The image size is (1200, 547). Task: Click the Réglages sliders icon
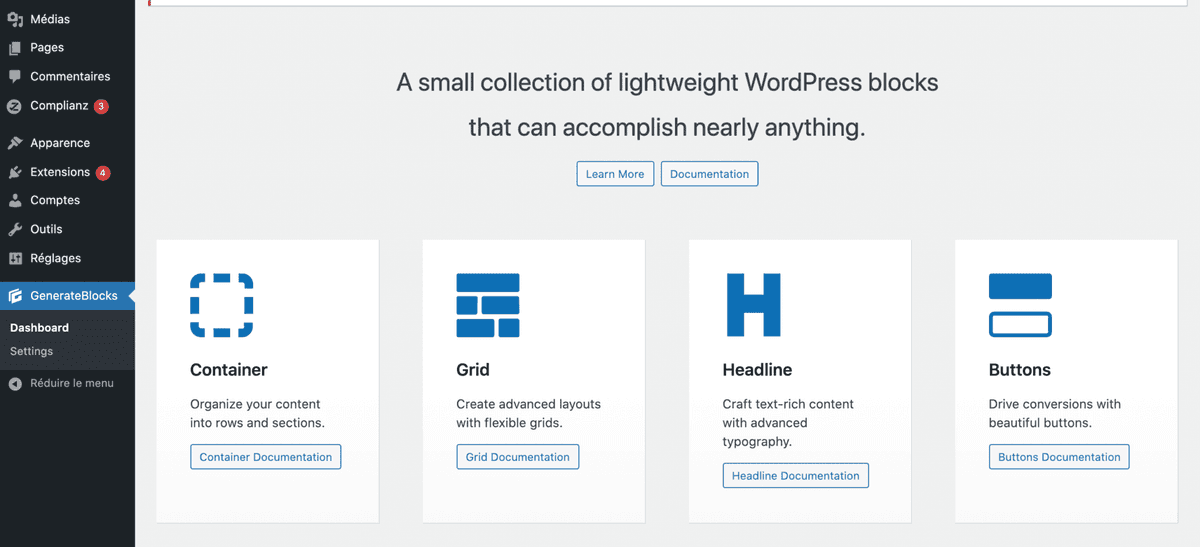pos(15,258)
